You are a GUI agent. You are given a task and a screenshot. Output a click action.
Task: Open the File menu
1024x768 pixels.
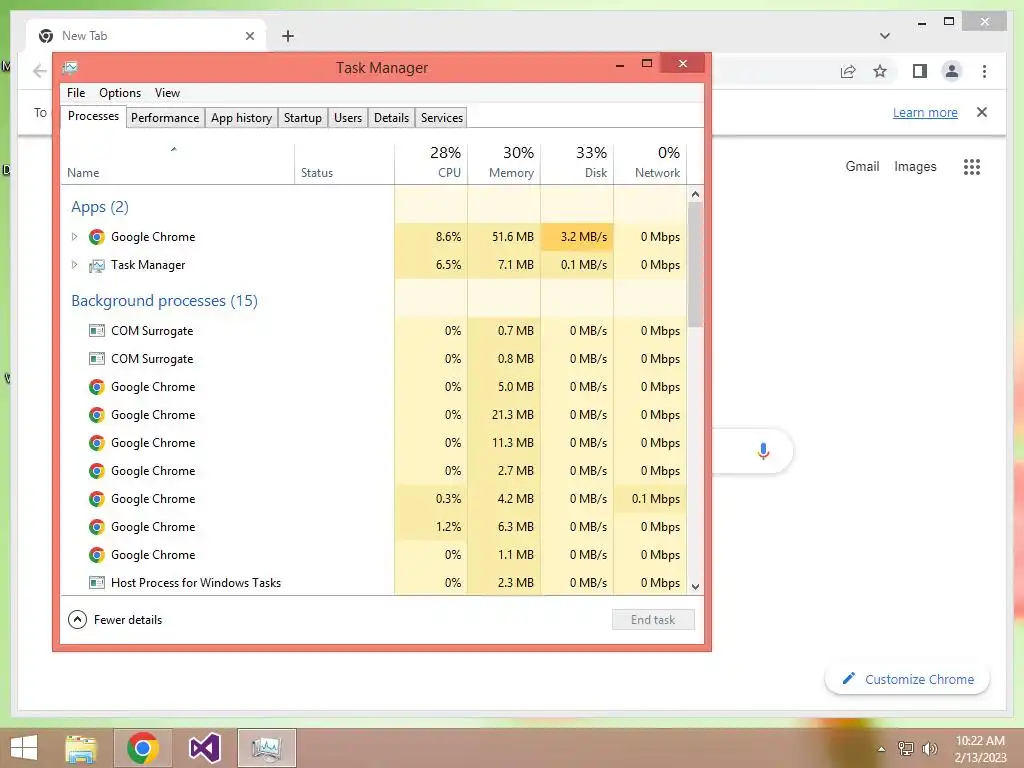[x=76, y=93]
